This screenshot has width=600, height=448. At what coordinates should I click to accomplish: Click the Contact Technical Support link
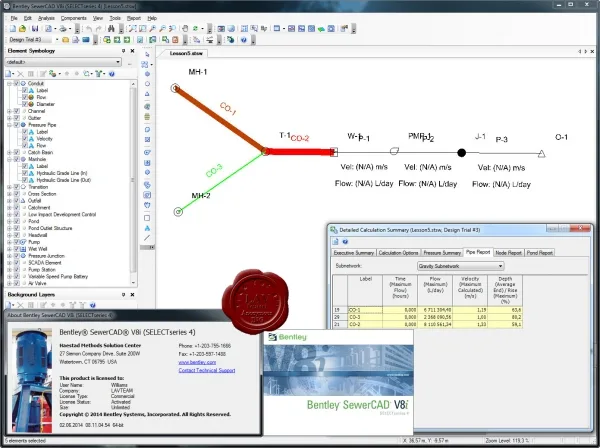coord(207,370)
